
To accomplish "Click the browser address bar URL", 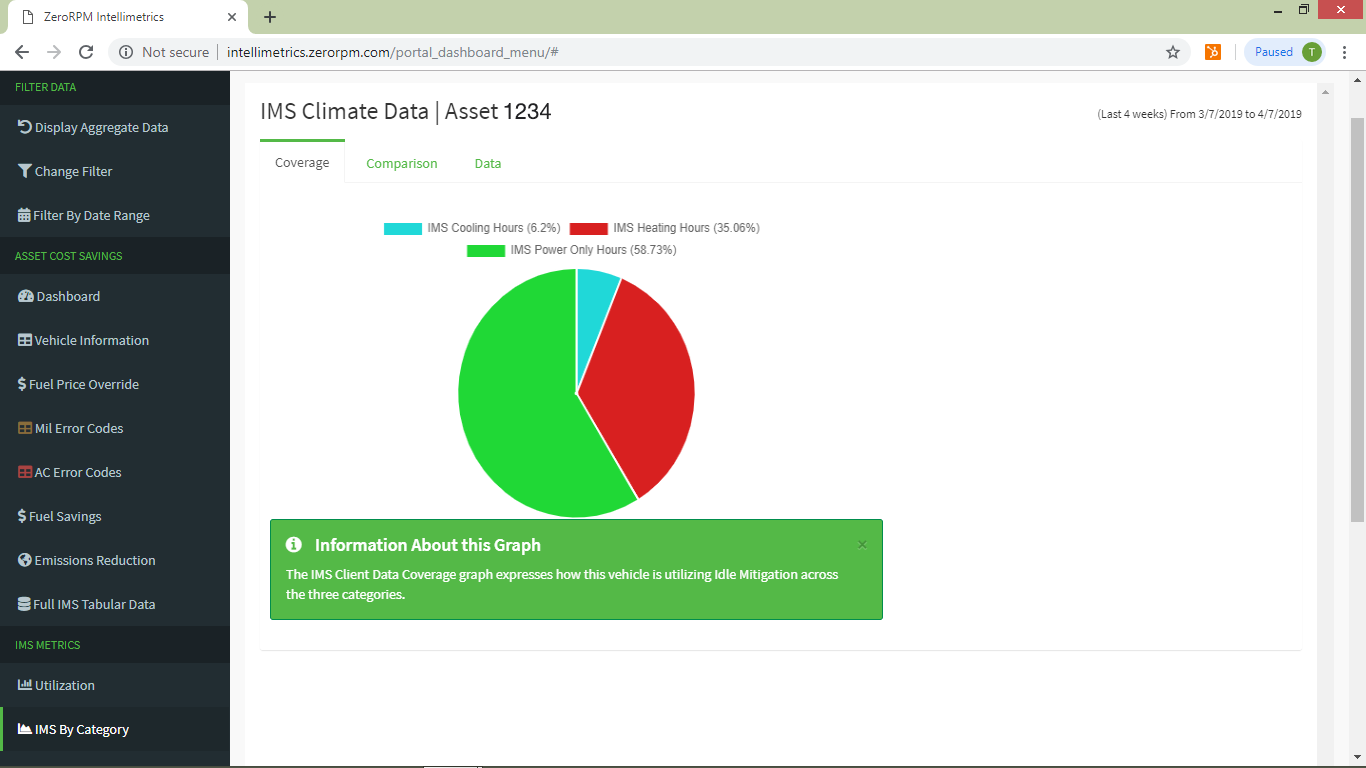I will point(392,52).
